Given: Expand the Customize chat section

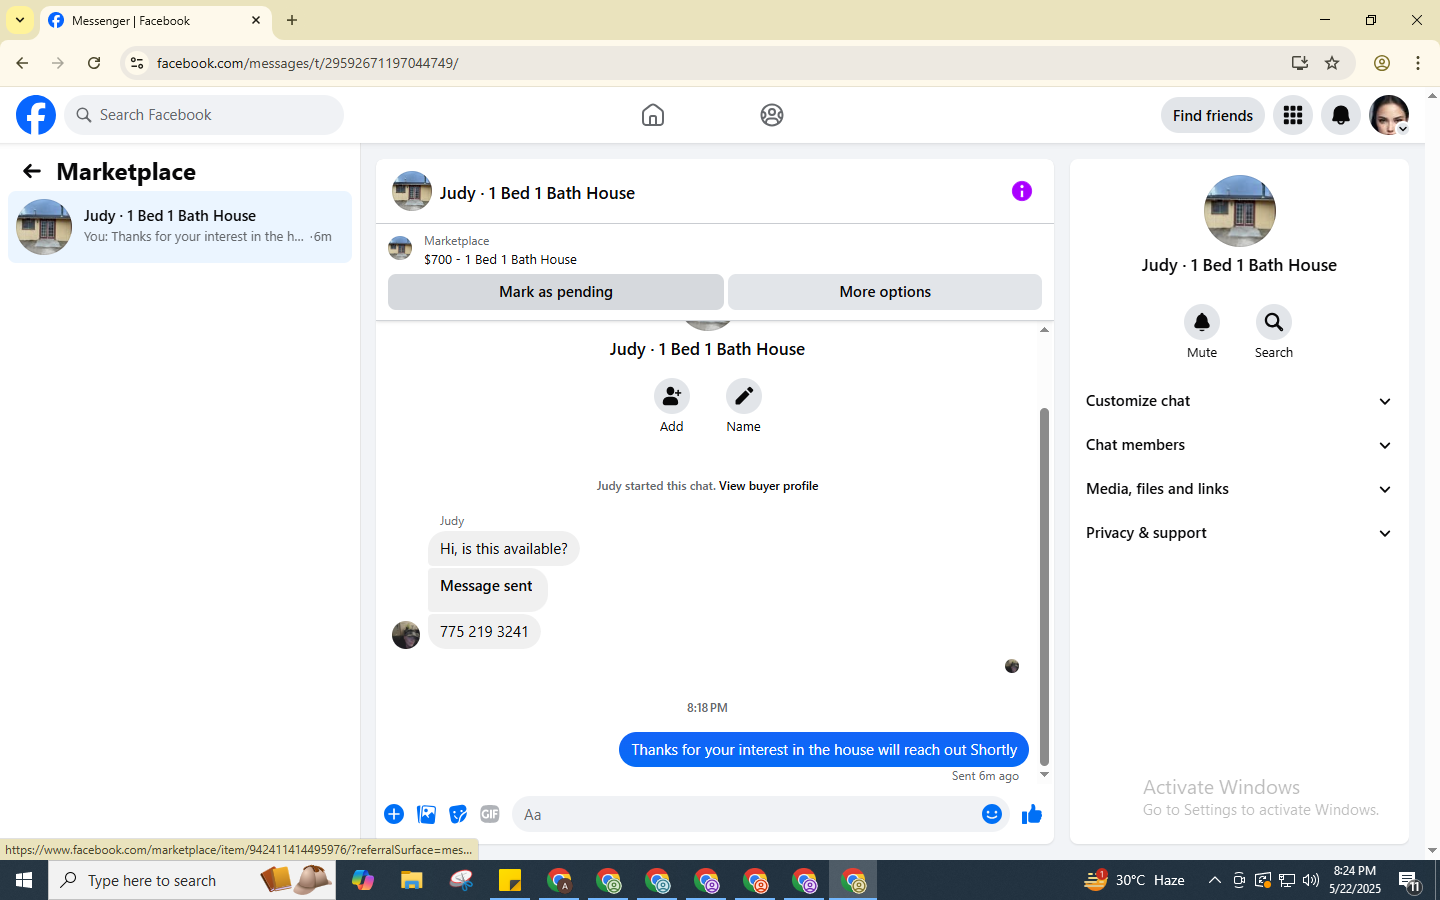Looking at the screenshot, I should coord(1239,401).
